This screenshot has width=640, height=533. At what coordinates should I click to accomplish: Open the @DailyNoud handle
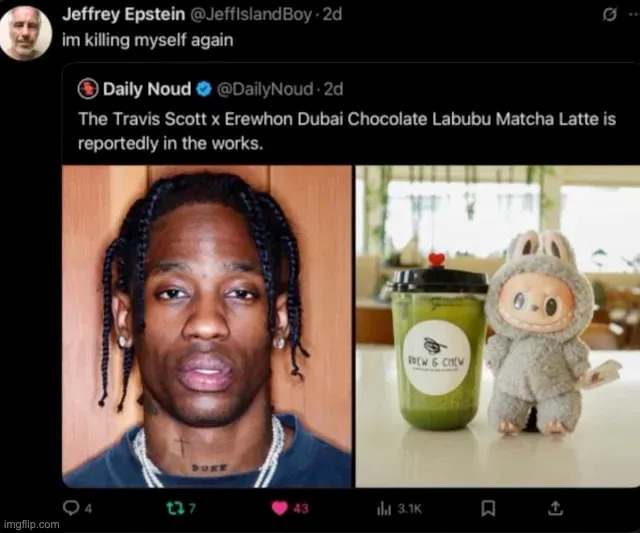click(265, 89)
